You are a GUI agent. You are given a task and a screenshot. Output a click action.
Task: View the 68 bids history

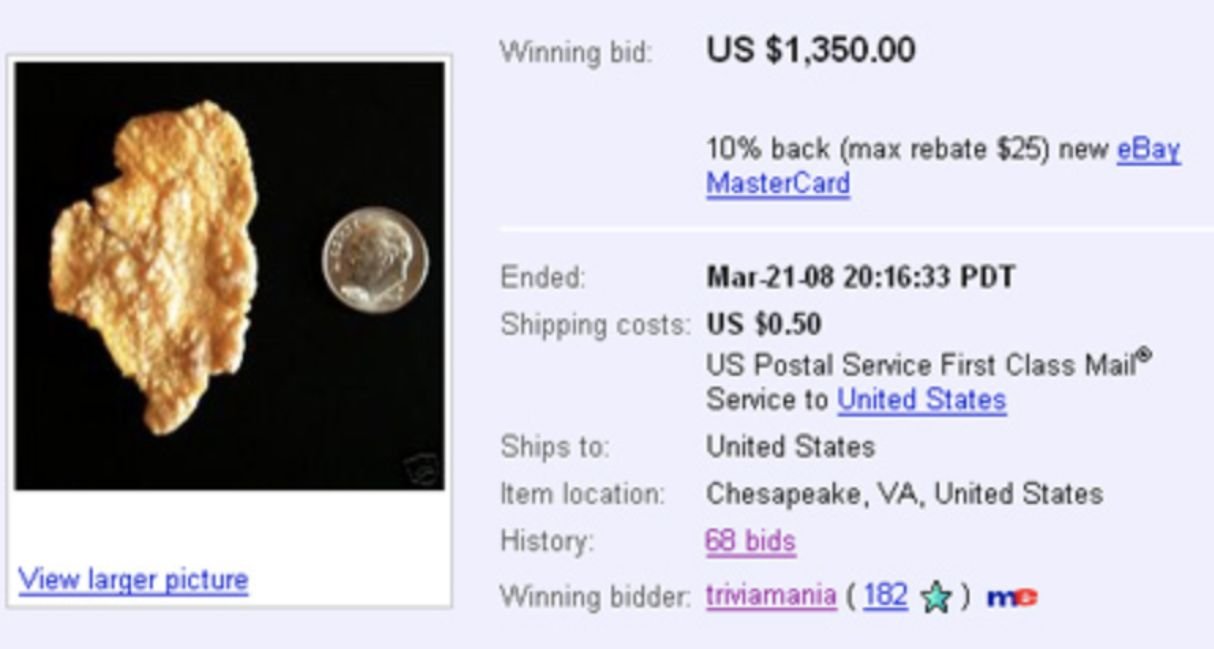pos(750,542)
